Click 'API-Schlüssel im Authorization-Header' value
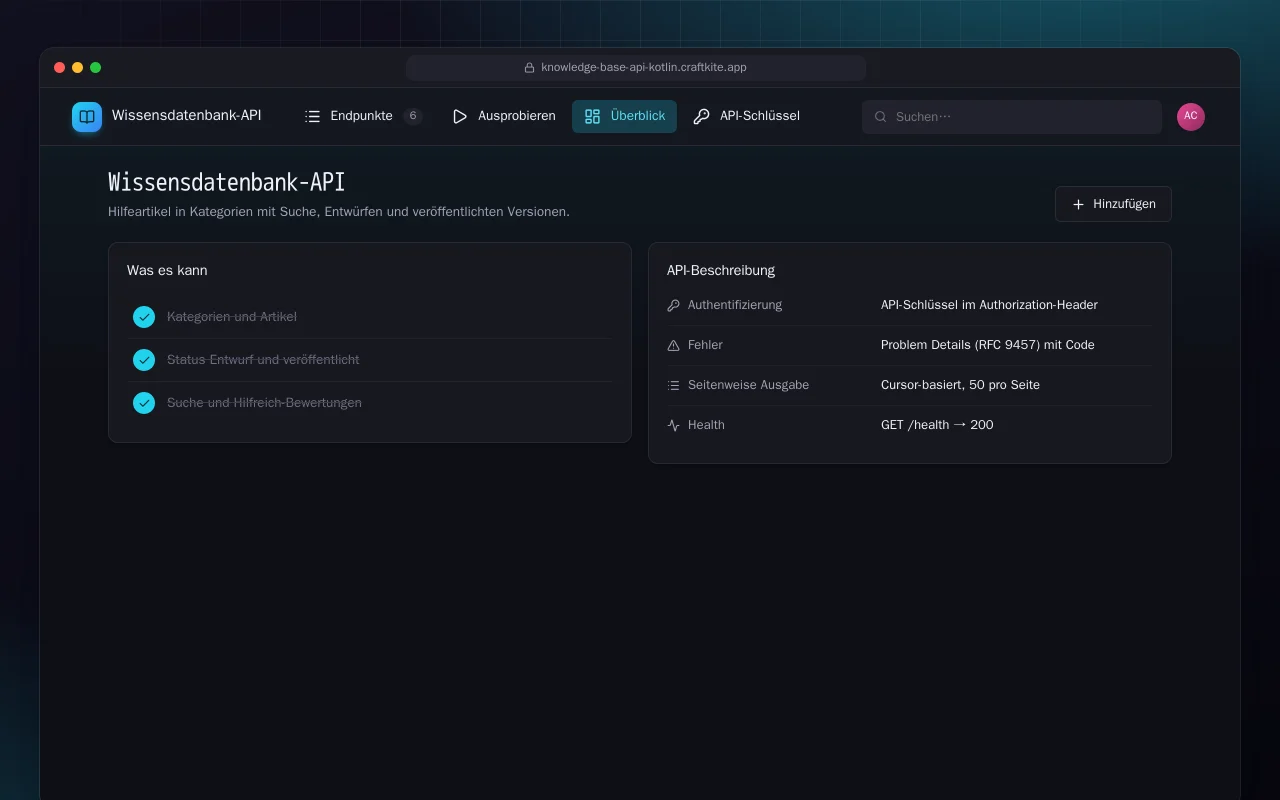 point(989,305)
